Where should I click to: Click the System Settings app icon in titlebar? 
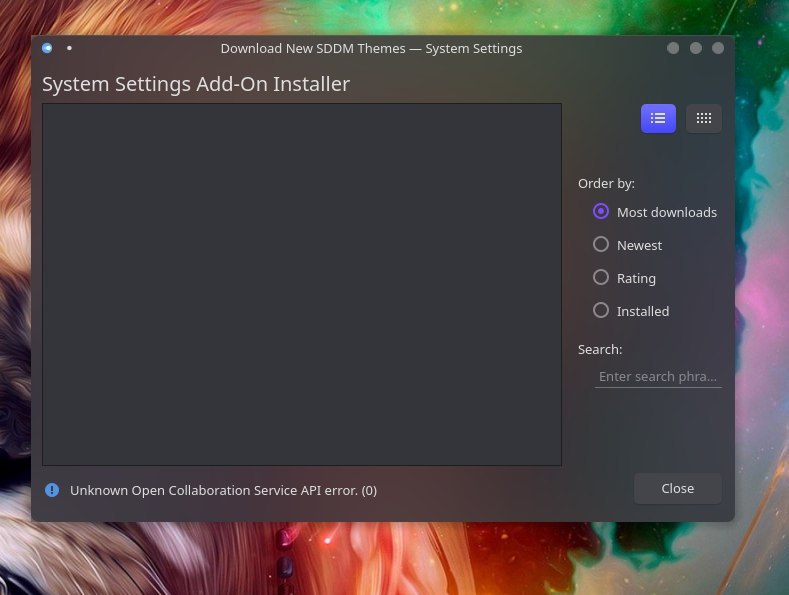click(47, 48)
